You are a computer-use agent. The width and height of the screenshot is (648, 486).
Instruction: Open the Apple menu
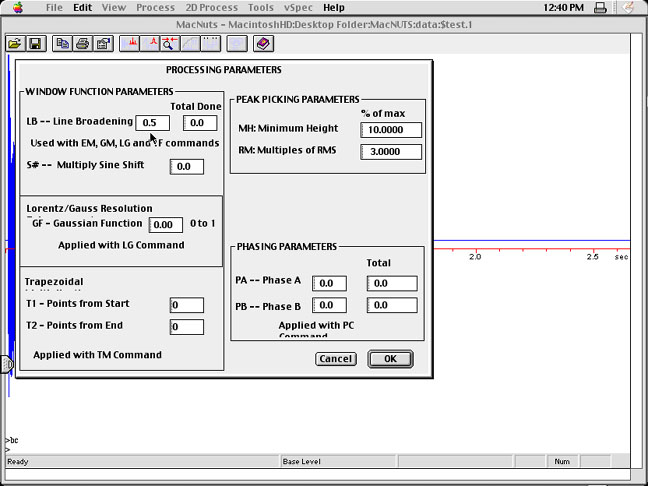(x=17, y=7)
